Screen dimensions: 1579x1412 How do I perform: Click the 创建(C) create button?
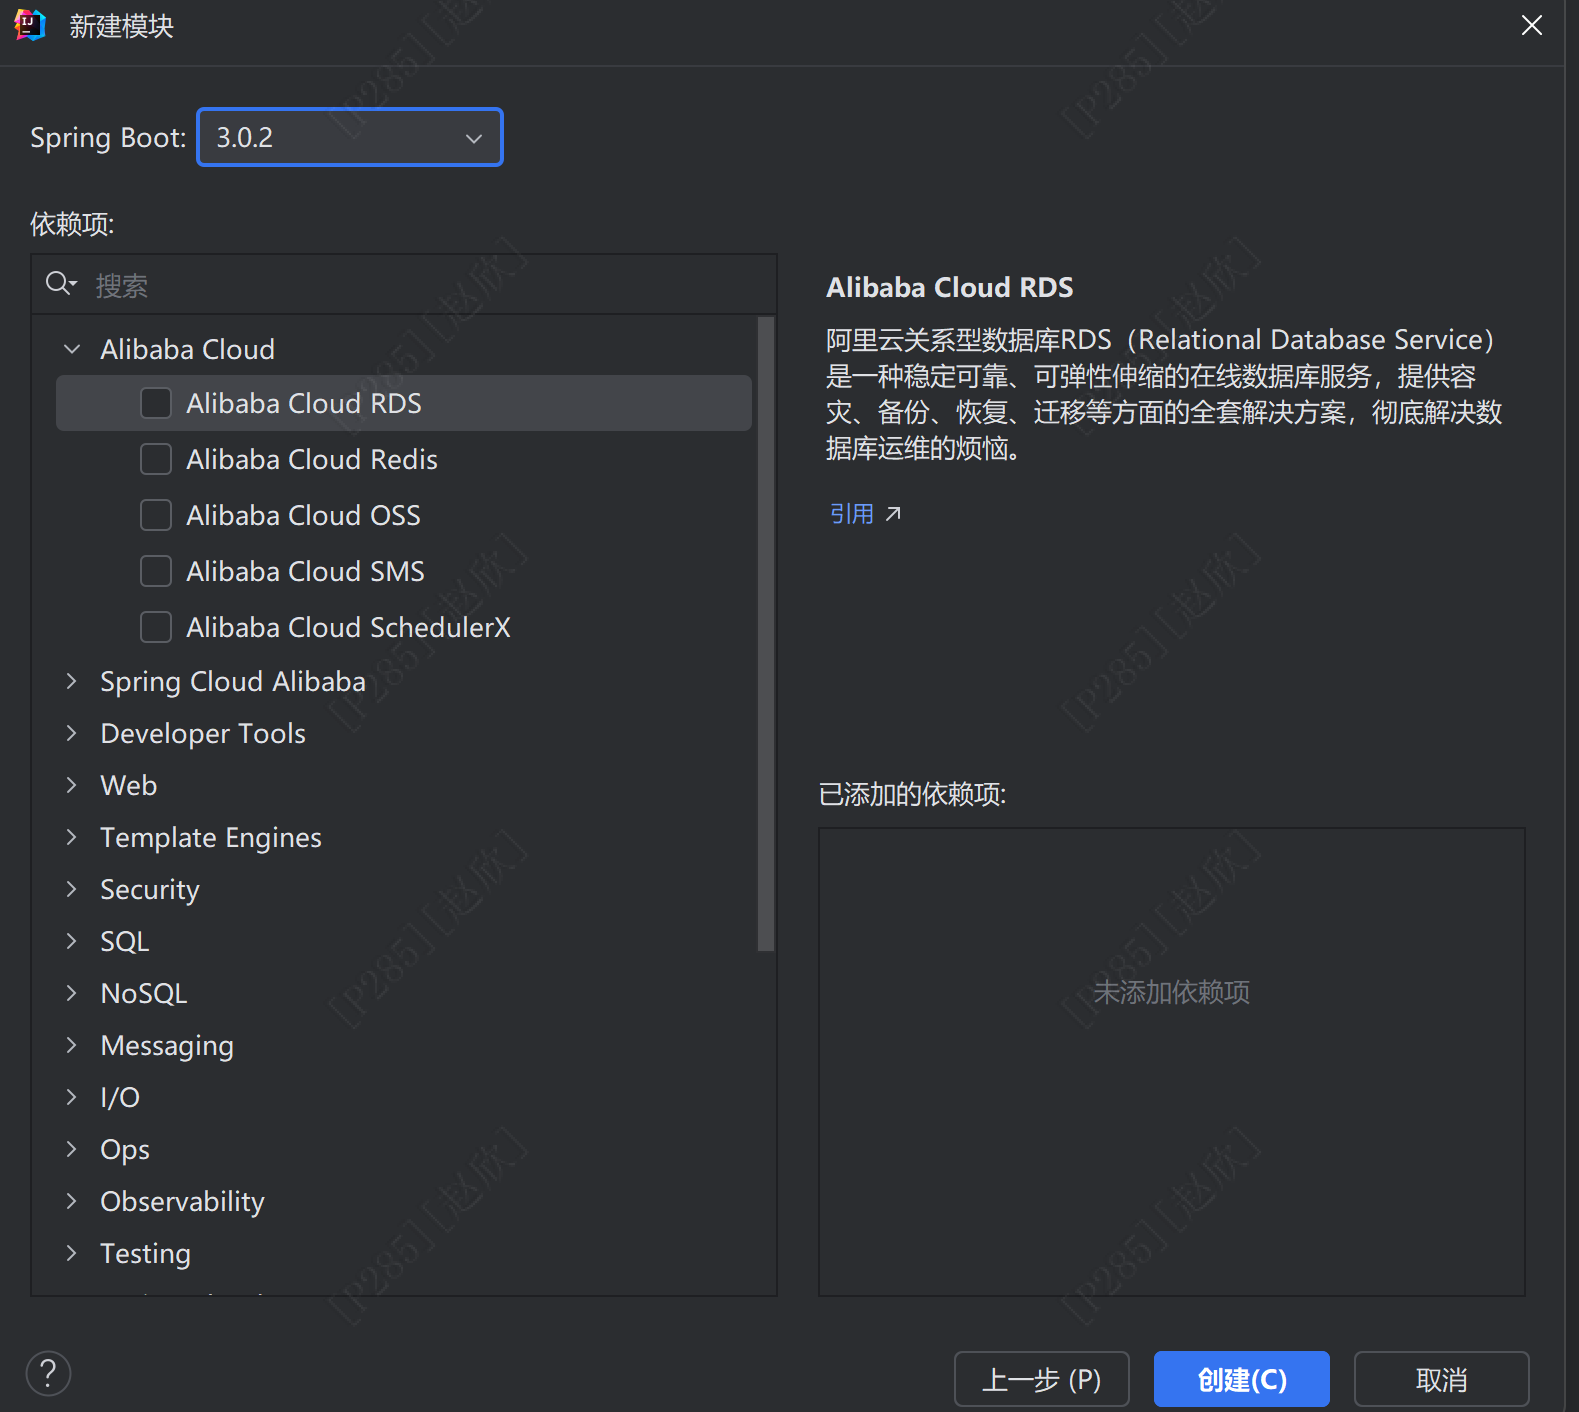point(1241,1379)
